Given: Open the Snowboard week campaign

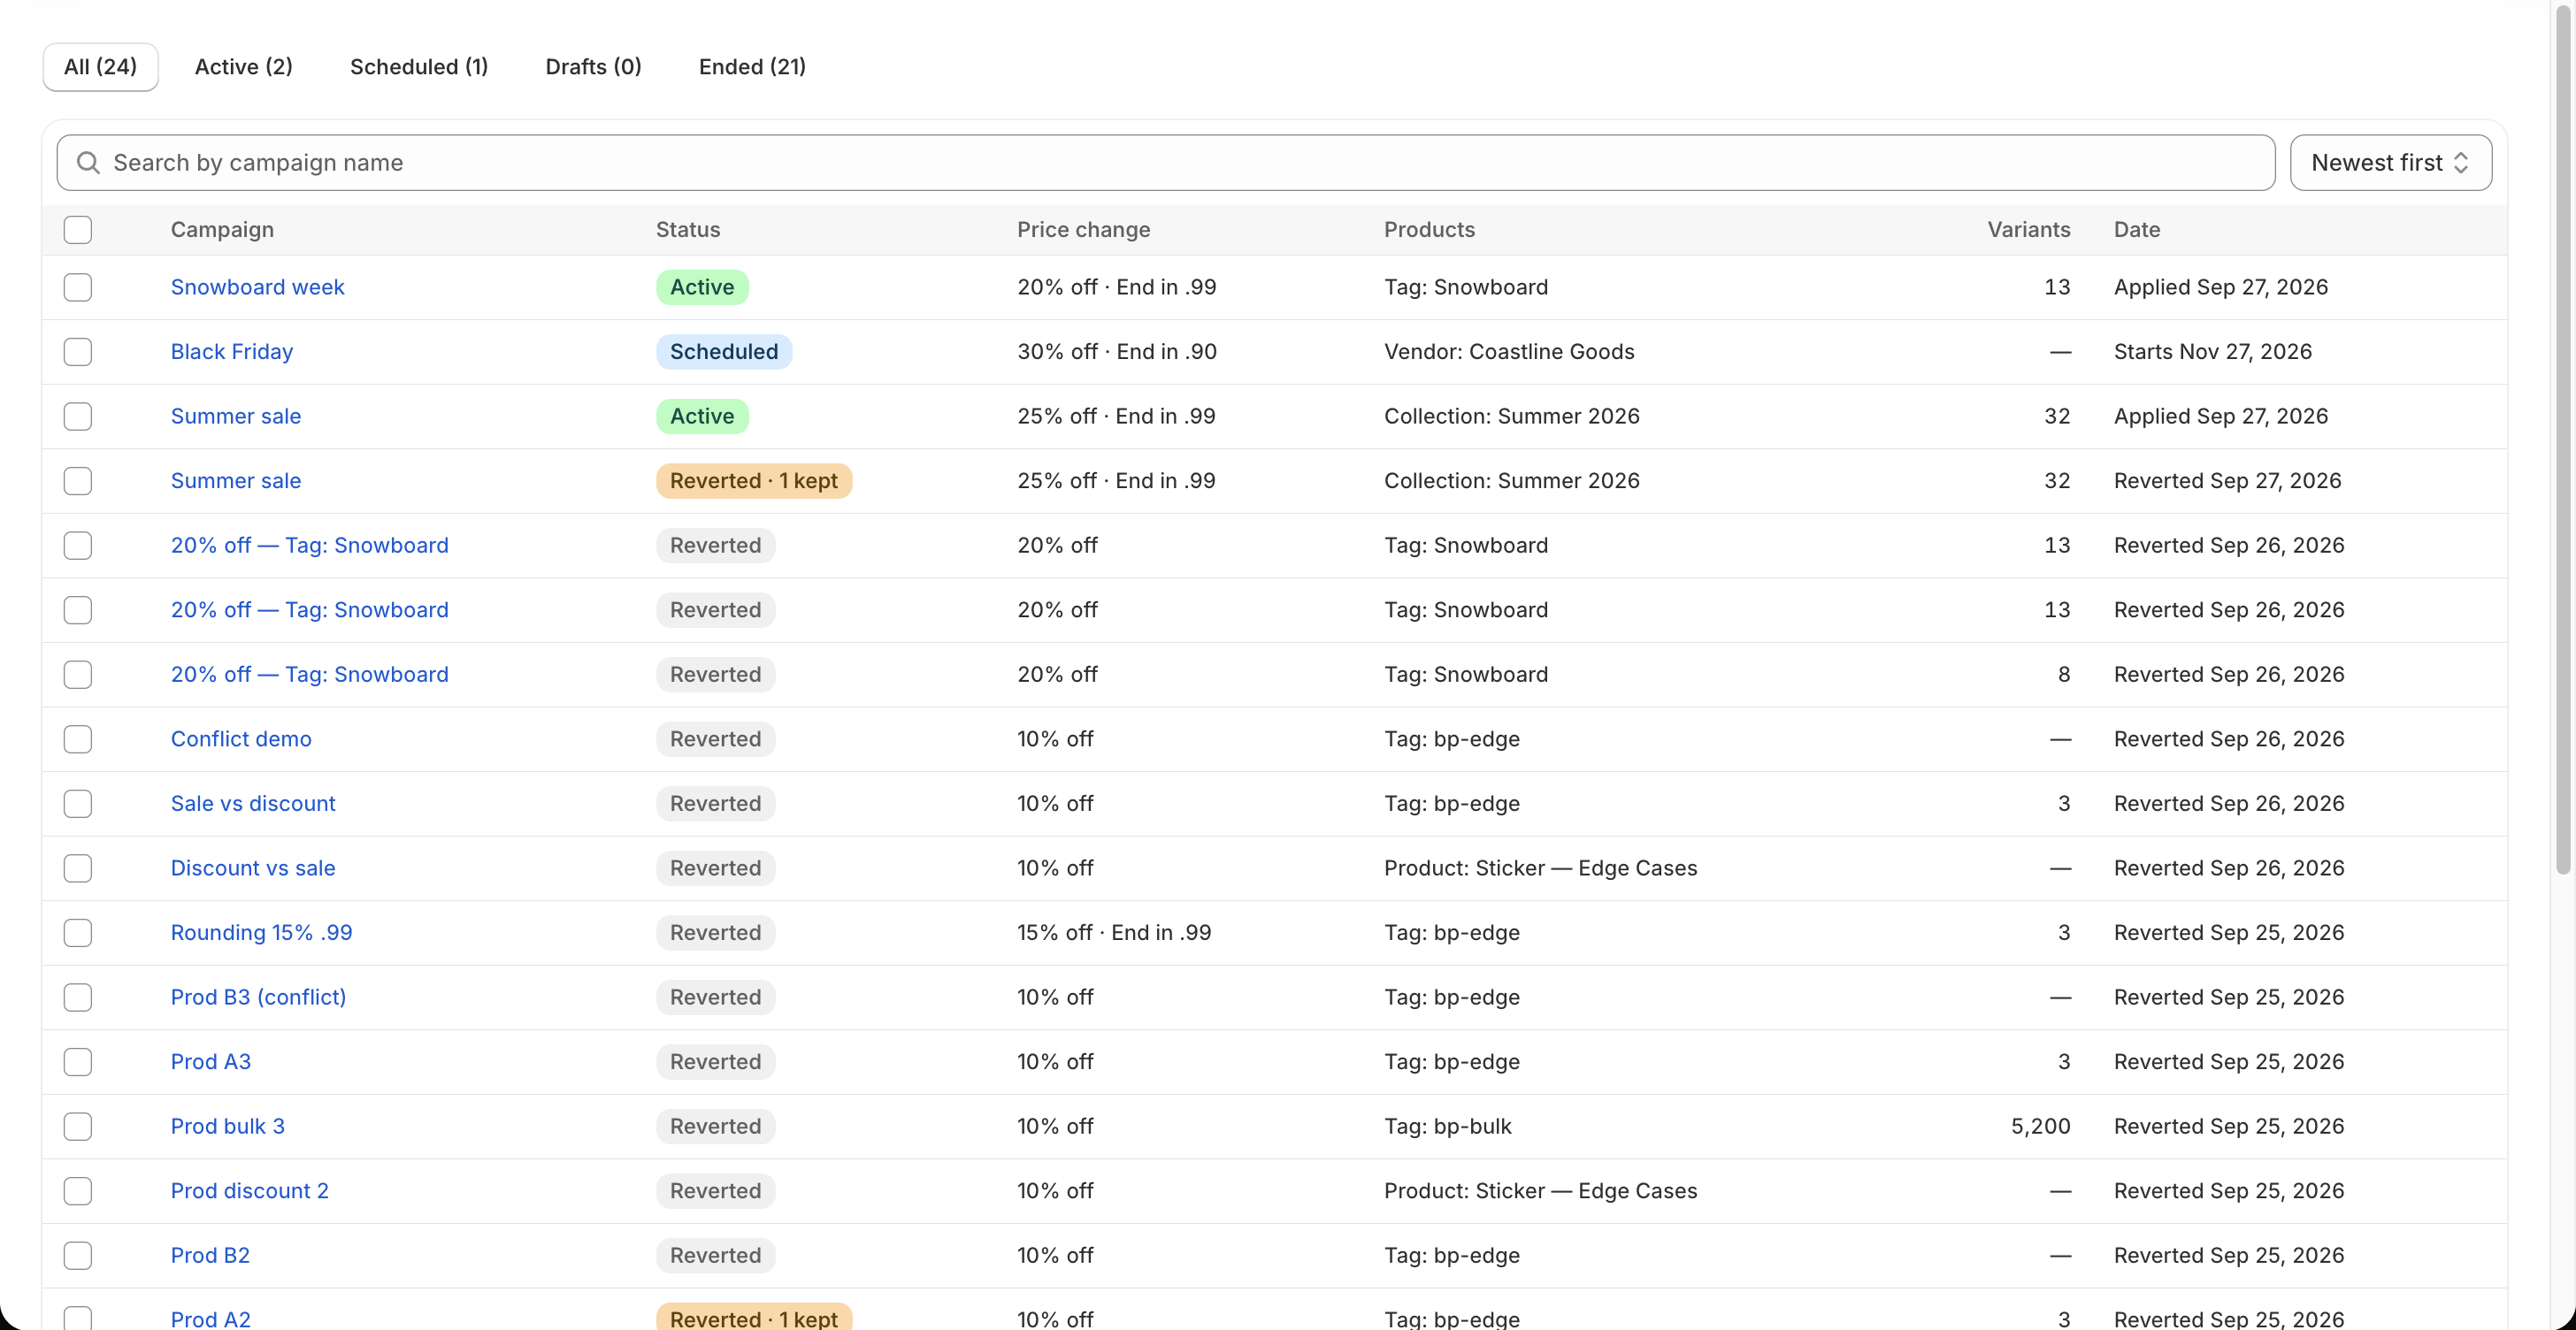Looking at the screenshot, I should coord(257,287).
